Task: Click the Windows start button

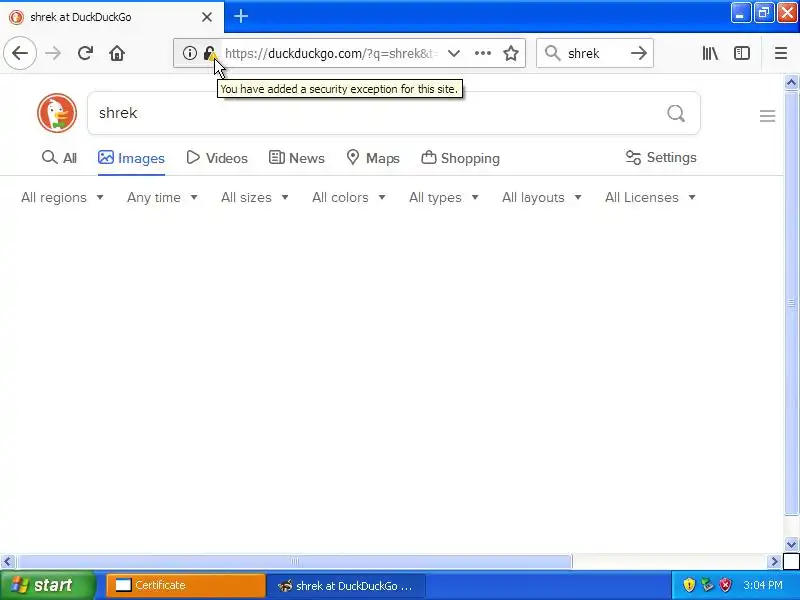Action: tap(48, 585)
